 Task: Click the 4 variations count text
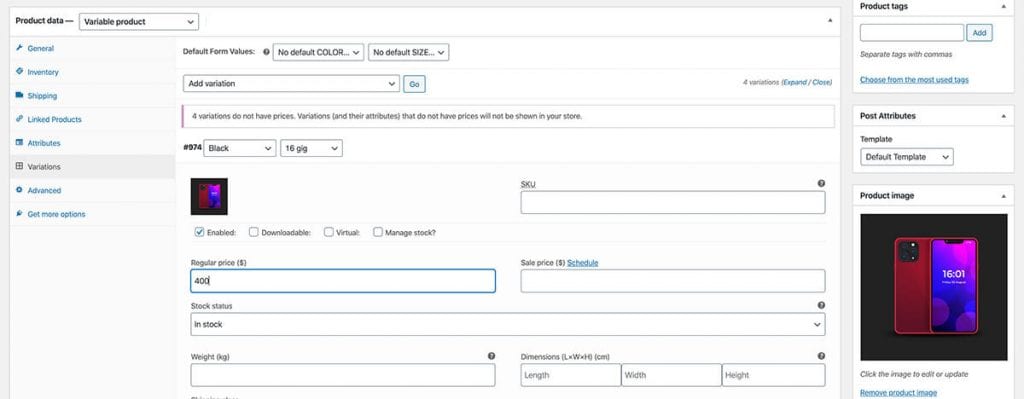(761, 82)
